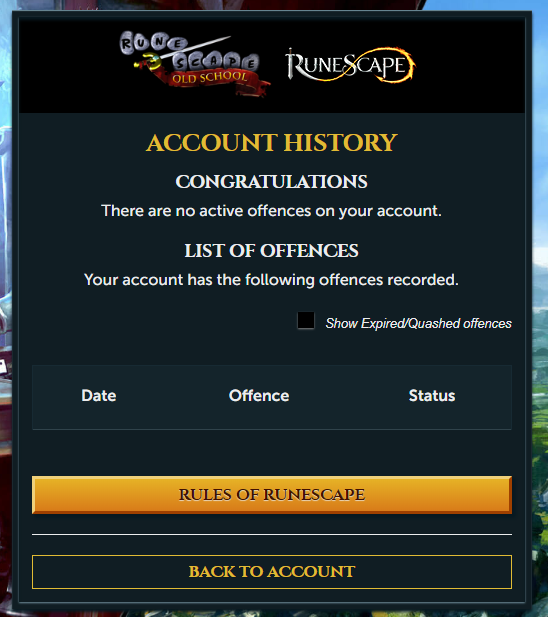Sort by the Date column header

coord(99,395)
